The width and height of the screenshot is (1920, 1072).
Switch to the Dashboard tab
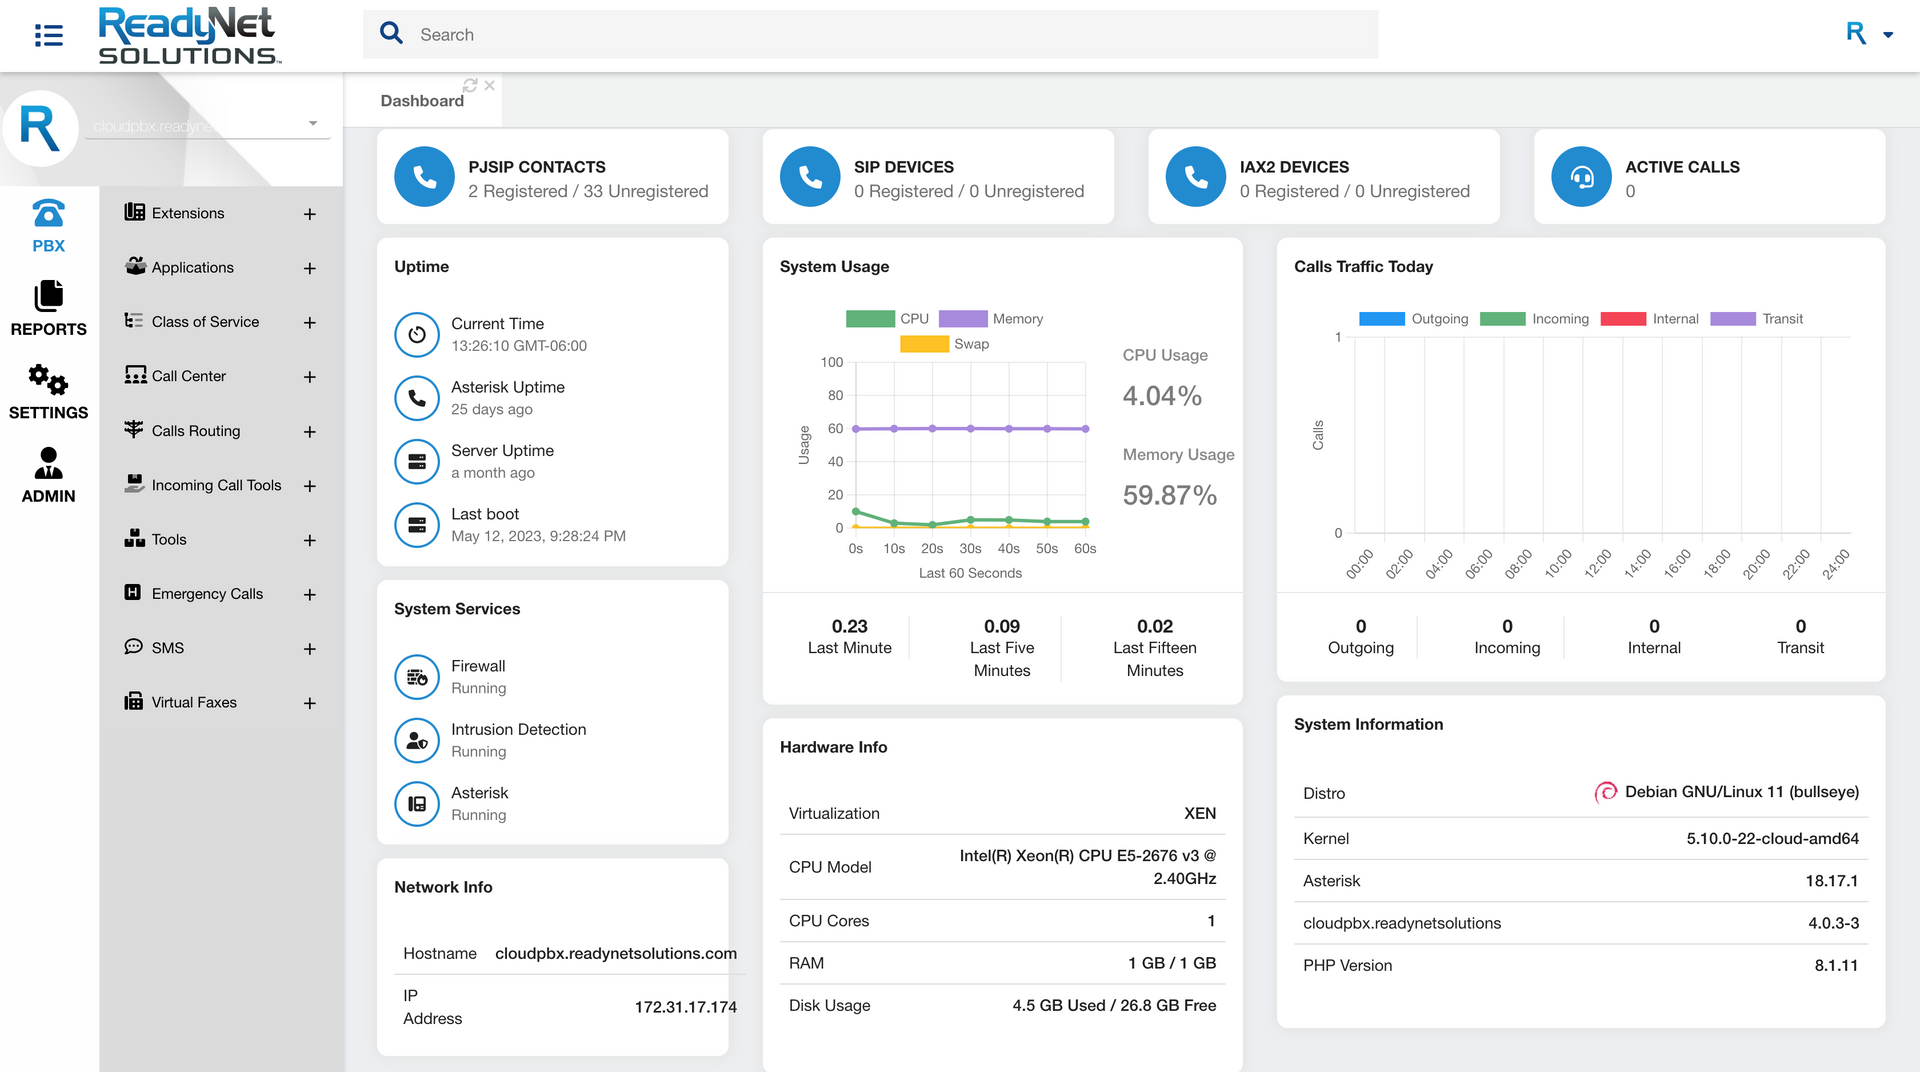tap(421, 100)
